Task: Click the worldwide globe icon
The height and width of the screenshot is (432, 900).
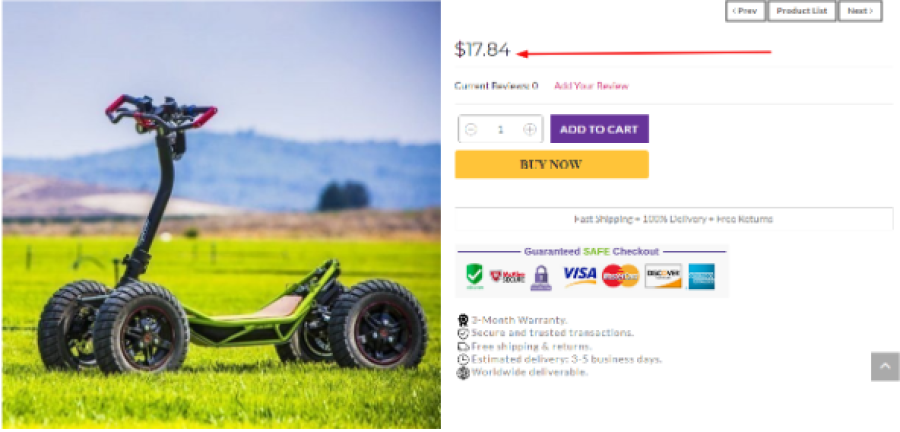Action: coord(462,372)
